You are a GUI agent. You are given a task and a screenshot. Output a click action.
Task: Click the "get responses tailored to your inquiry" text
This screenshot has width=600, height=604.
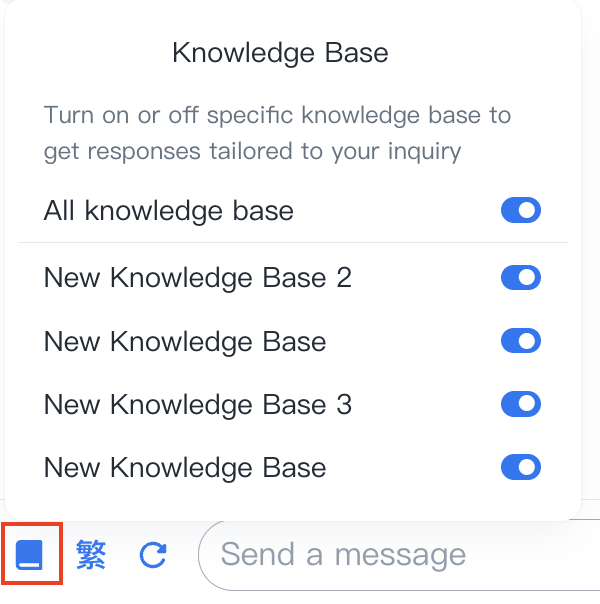click(x=252, y=152)
